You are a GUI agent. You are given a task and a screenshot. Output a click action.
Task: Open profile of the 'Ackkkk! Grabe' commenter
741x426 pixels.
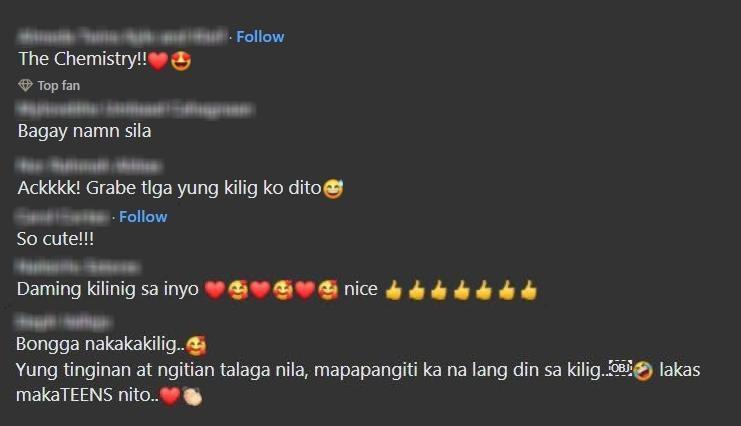pyautogui.click(x=89, y=166)
